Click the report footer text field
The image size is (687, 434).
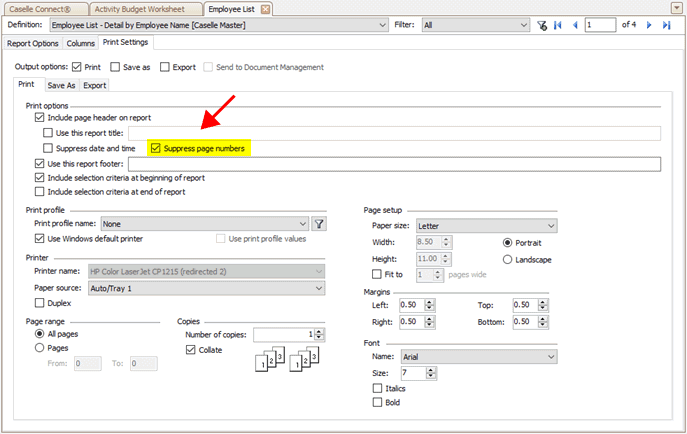[394, 164]
